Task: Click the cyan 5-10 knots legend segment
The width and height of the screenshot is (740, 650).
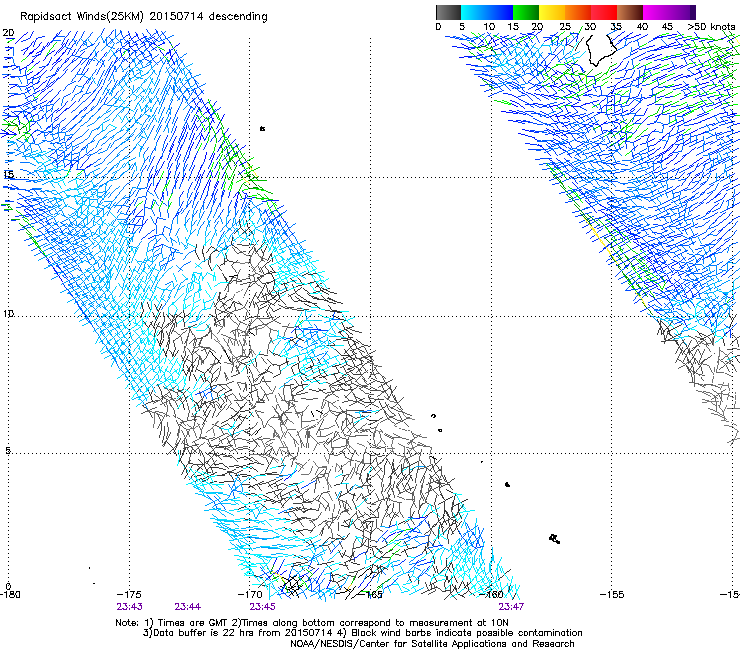Action: 474,12
